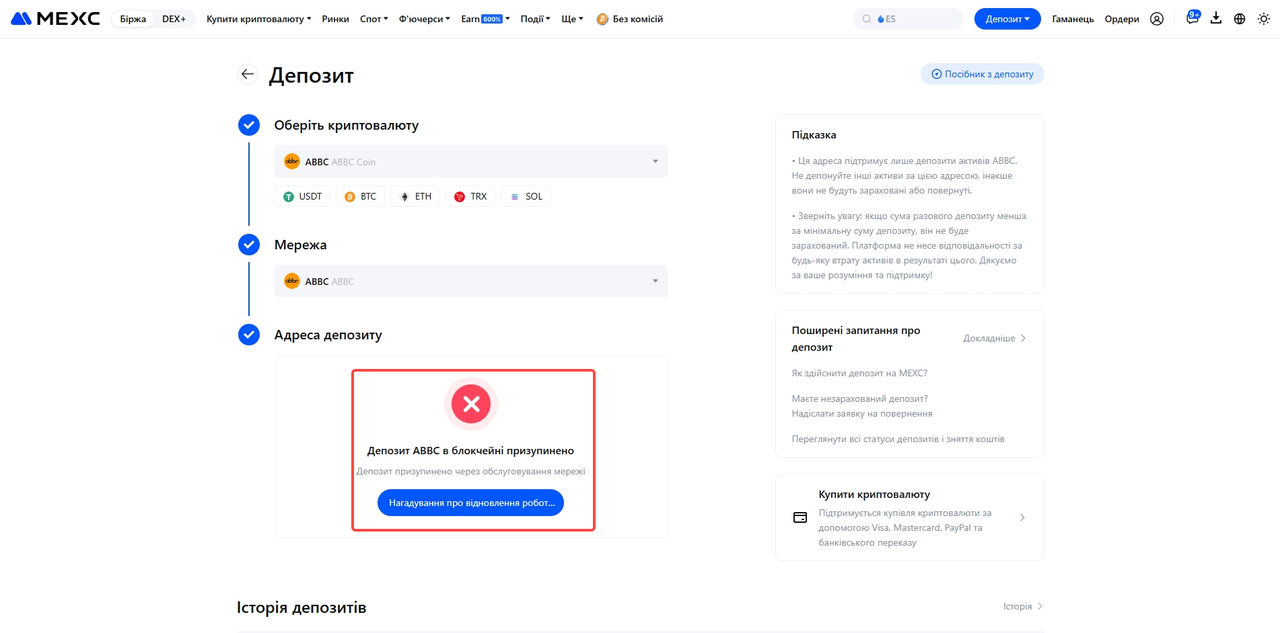Click the card icon in Купити криптовалюту panel
Image resolution: width=1280 pixels, height=633 pixels.
[800, 518]
